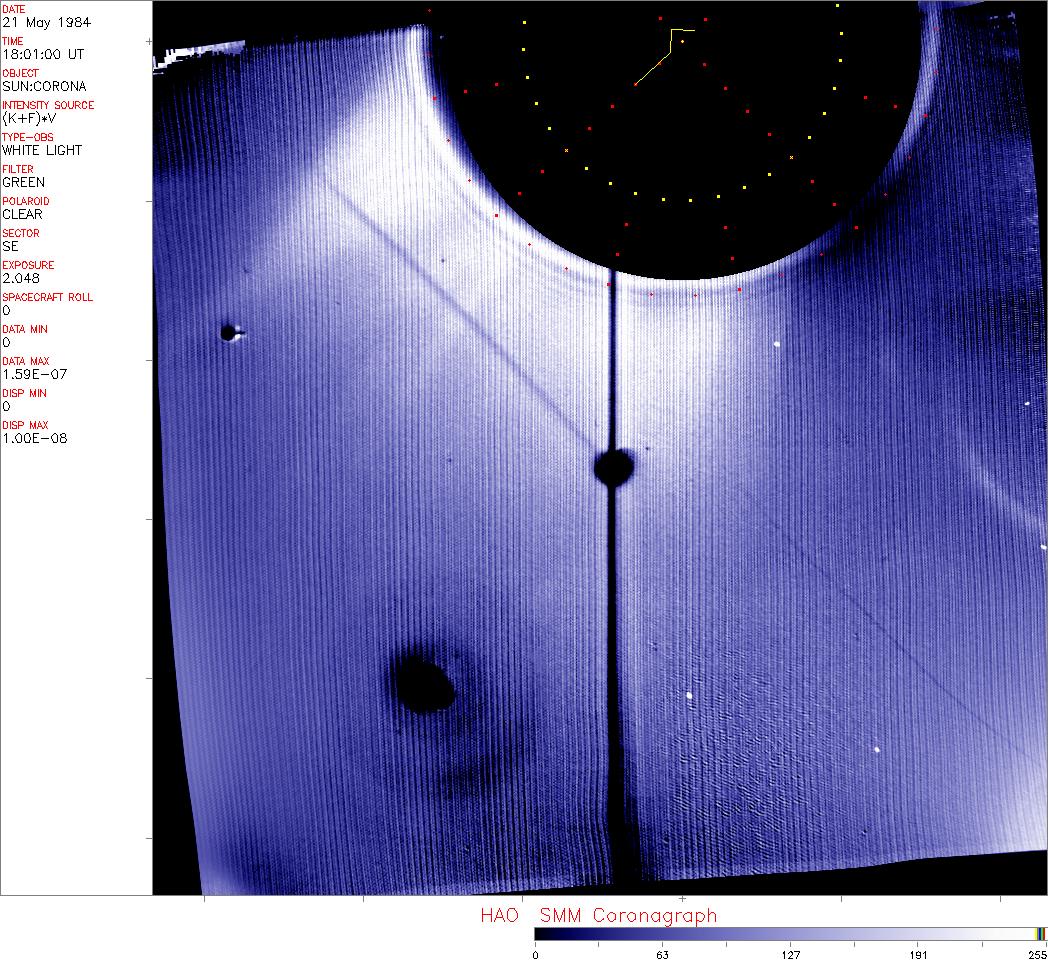This screenshot has width=1048, height=960.
Task: Select the large dark spot in the lower left
Action: click(x=424, y=684)
